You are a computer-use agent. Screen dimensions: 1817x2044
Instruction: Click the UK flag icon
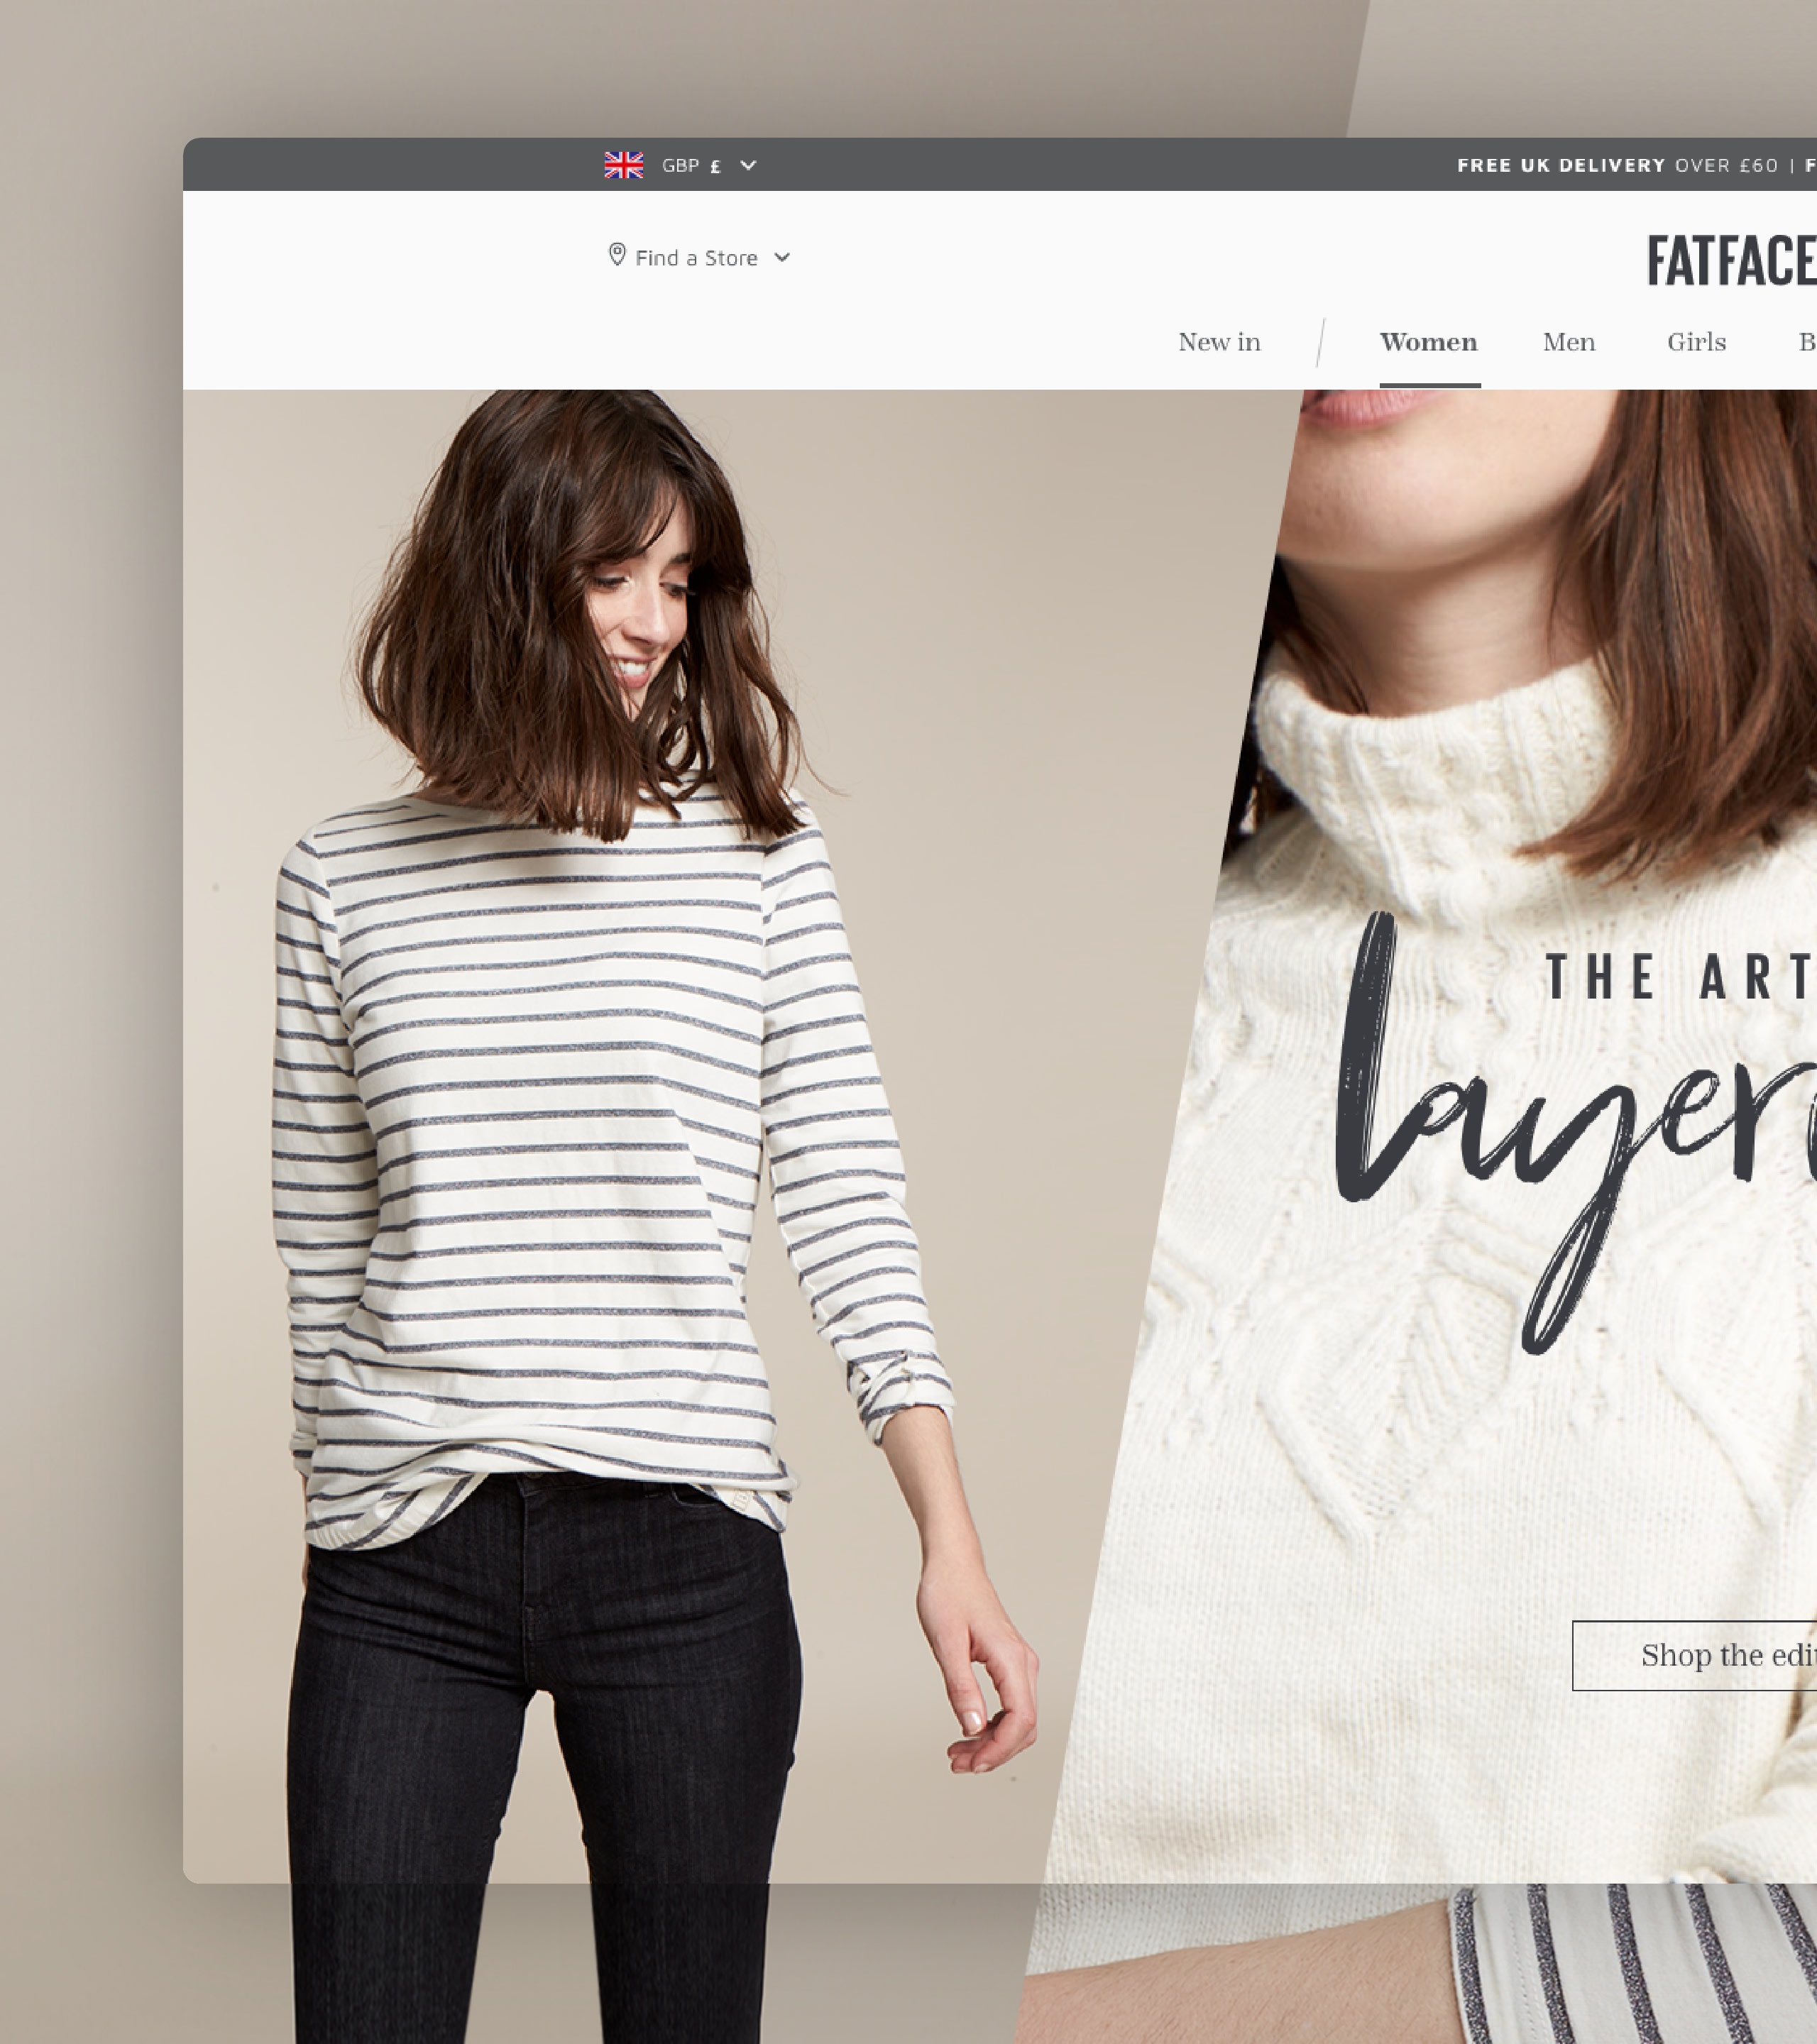(623, 165)
